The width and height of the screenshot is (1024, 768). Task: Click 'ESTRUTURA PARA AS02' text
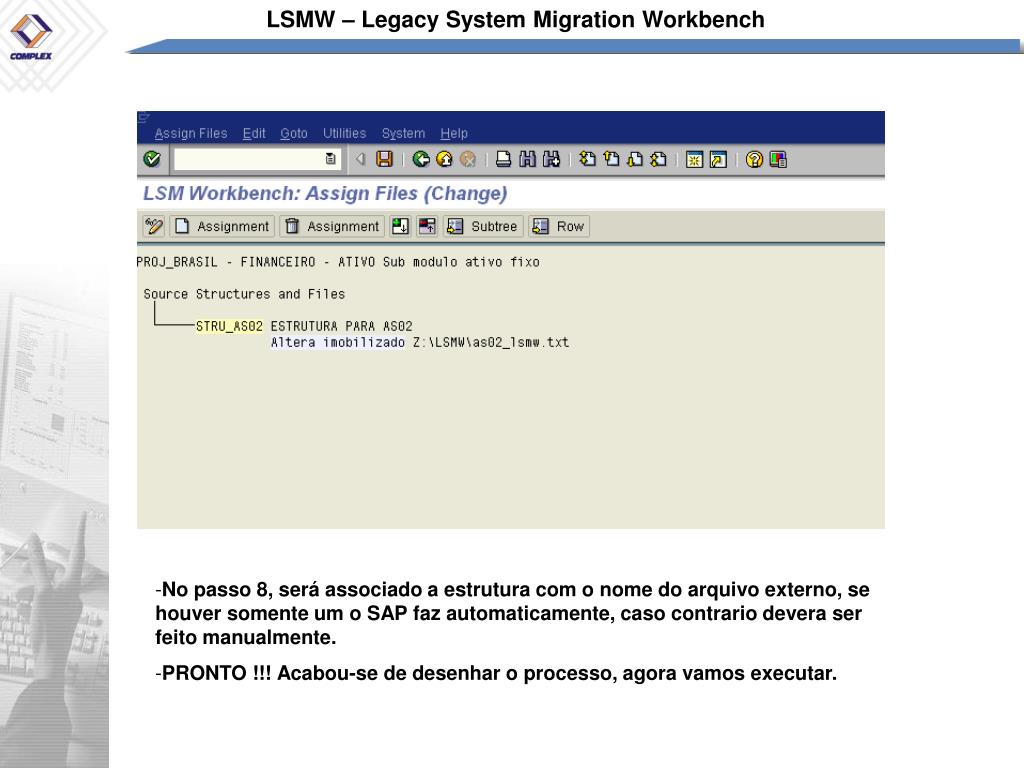click(x=342, y=326)
